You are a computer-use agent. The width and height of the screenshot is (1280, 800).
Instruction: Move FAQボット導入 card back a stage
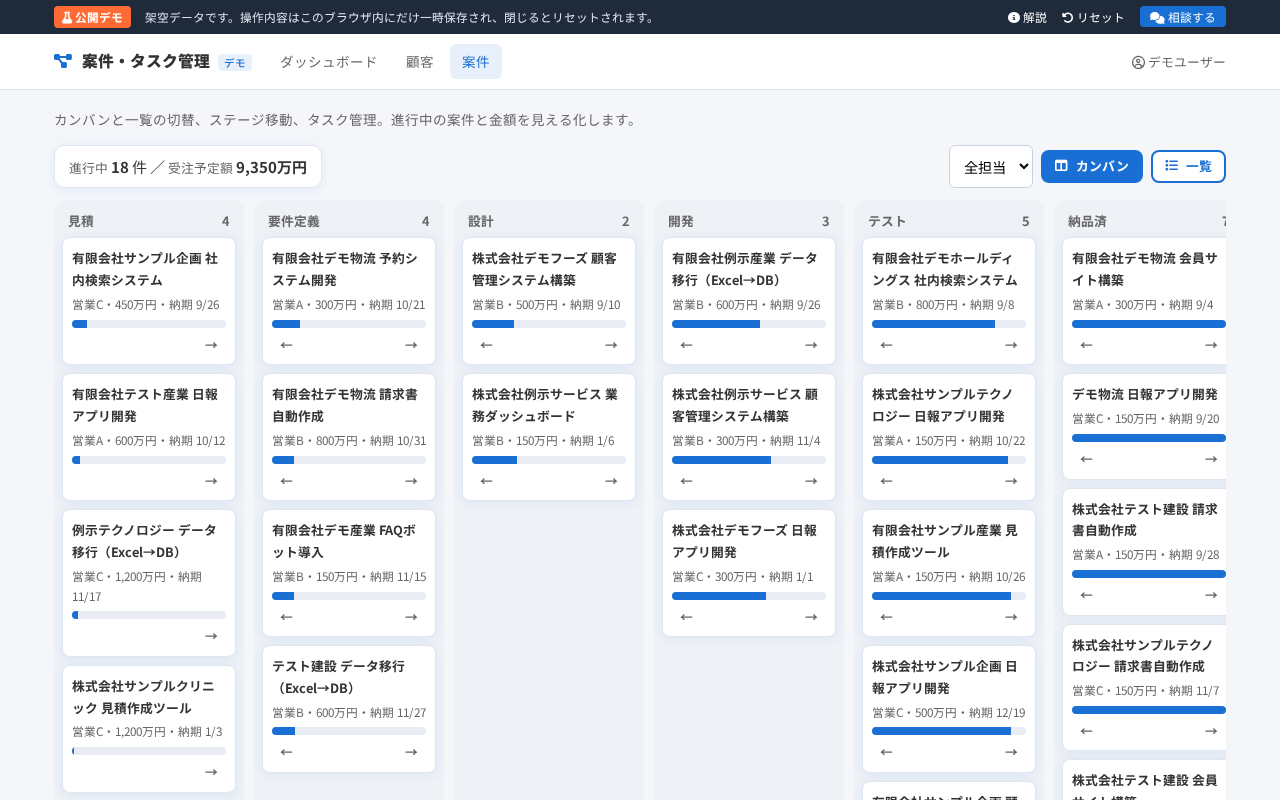pyautogui.click(x=287, y=617)
